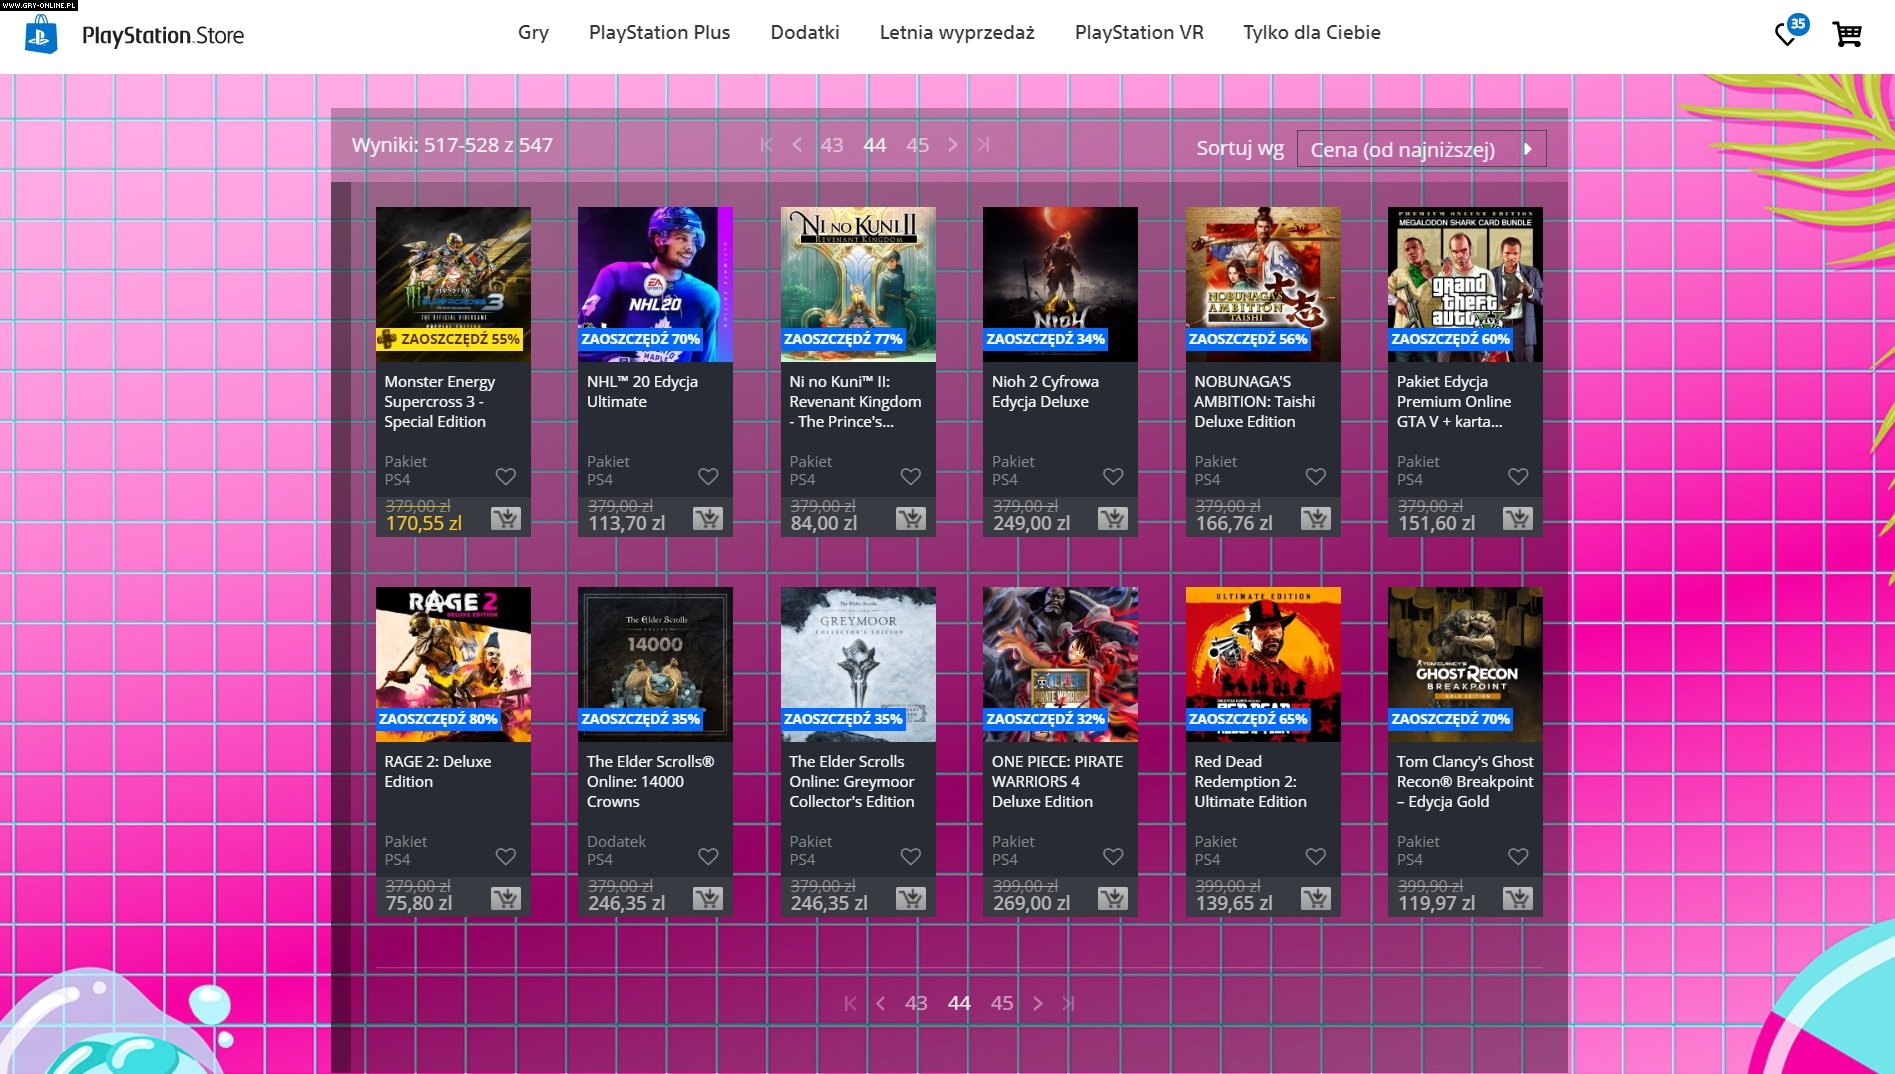Add RAGE 2: Deluxe Edition to cart
The image size is (1895, 1074).
505,898
